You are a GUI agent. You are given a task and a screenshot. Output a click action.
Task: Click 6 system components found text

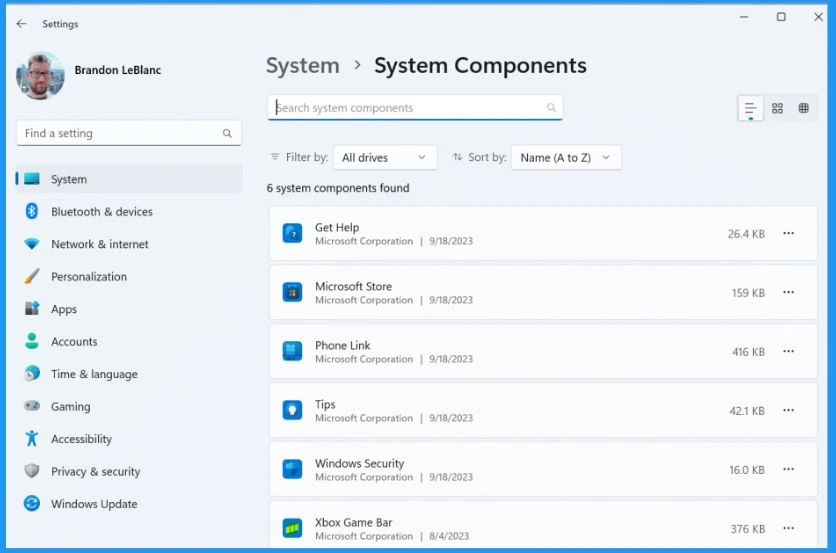click(x=338, y=188)
